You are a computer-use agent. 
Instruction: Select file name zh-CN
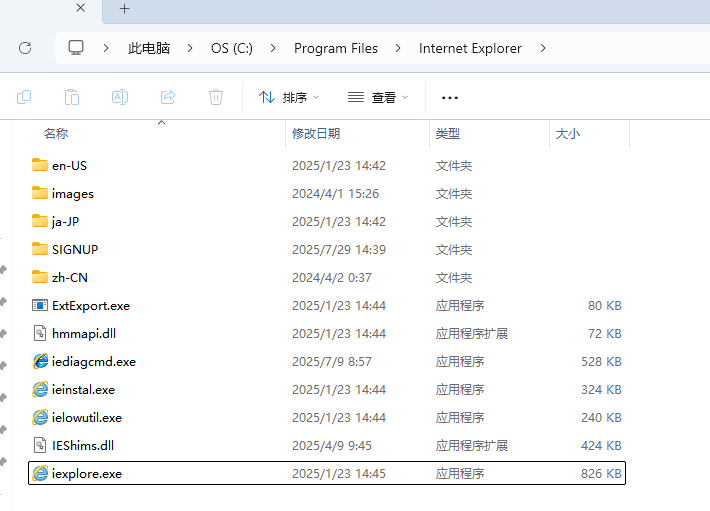coord(70,277)
